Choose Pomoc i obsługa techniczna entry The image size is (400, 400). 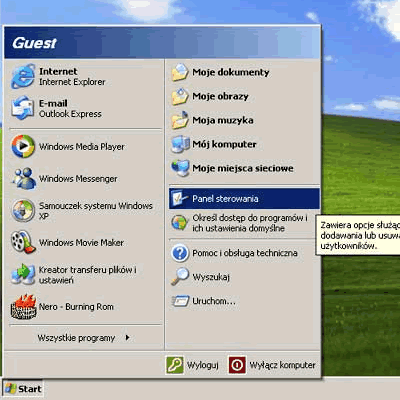244,253
